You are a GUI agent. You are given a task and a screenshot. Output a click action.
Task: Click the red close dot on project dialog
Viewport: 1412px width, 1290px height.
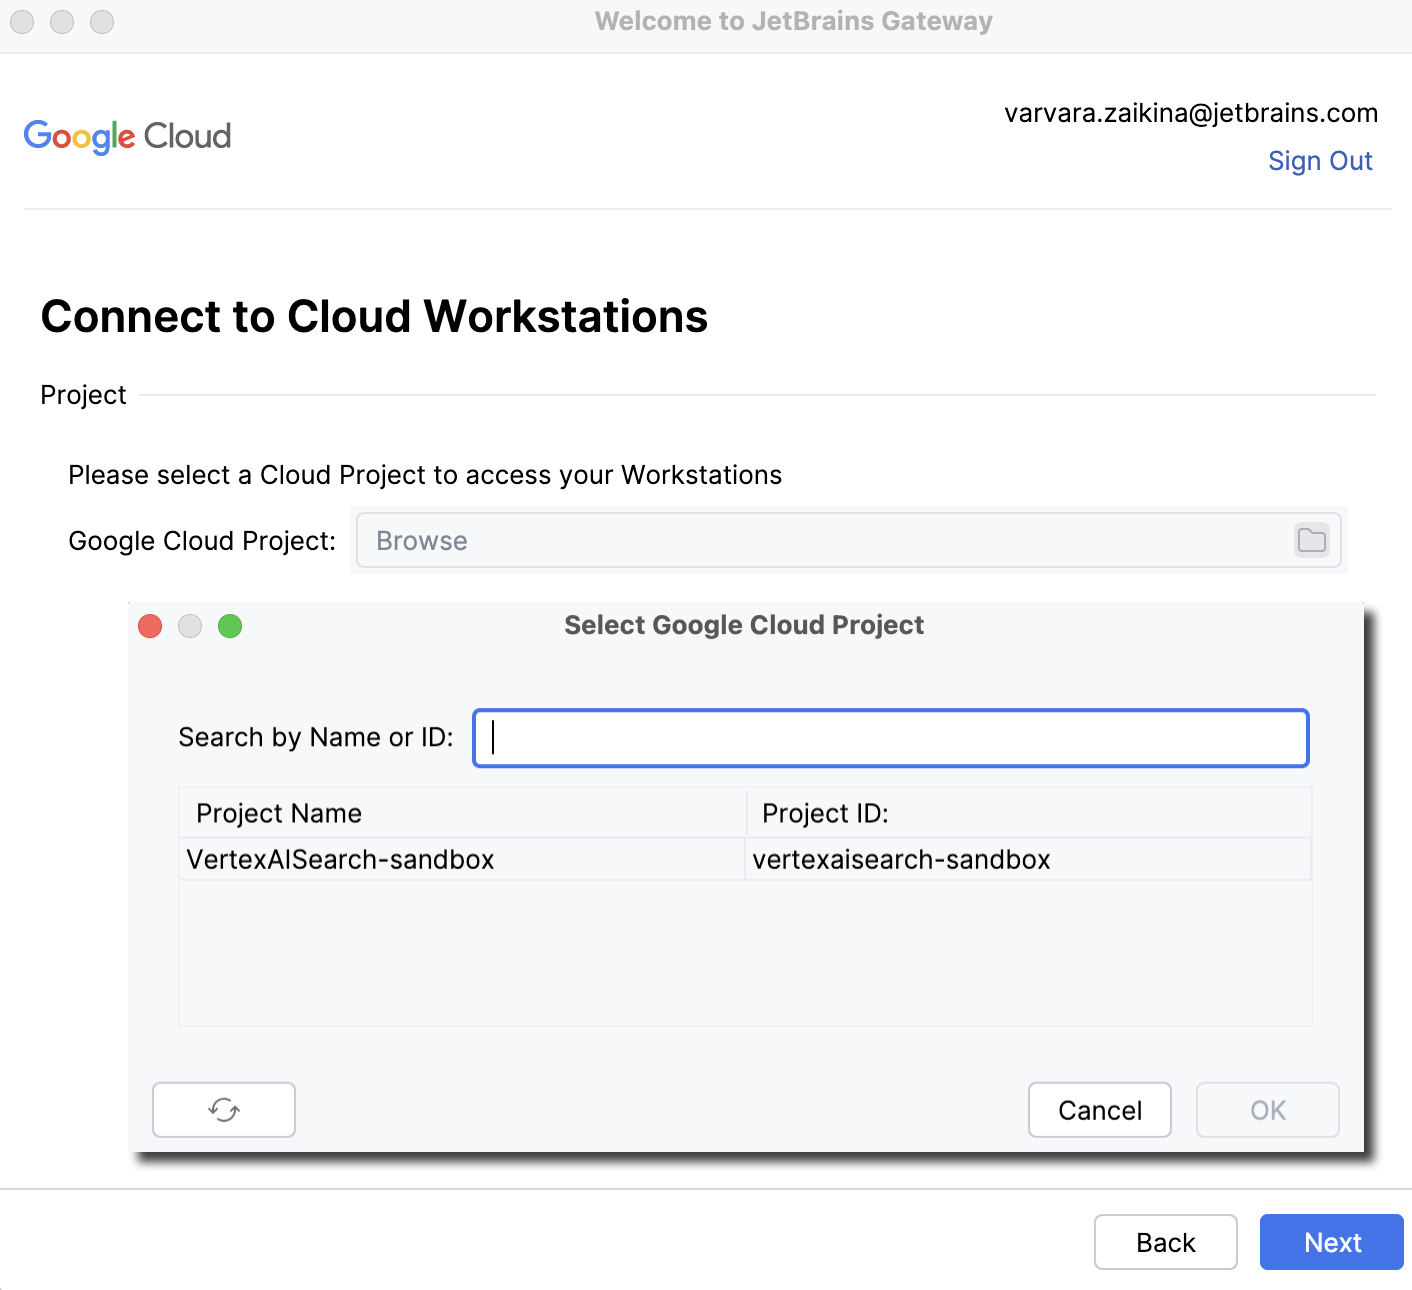click(x=150, y=626)
